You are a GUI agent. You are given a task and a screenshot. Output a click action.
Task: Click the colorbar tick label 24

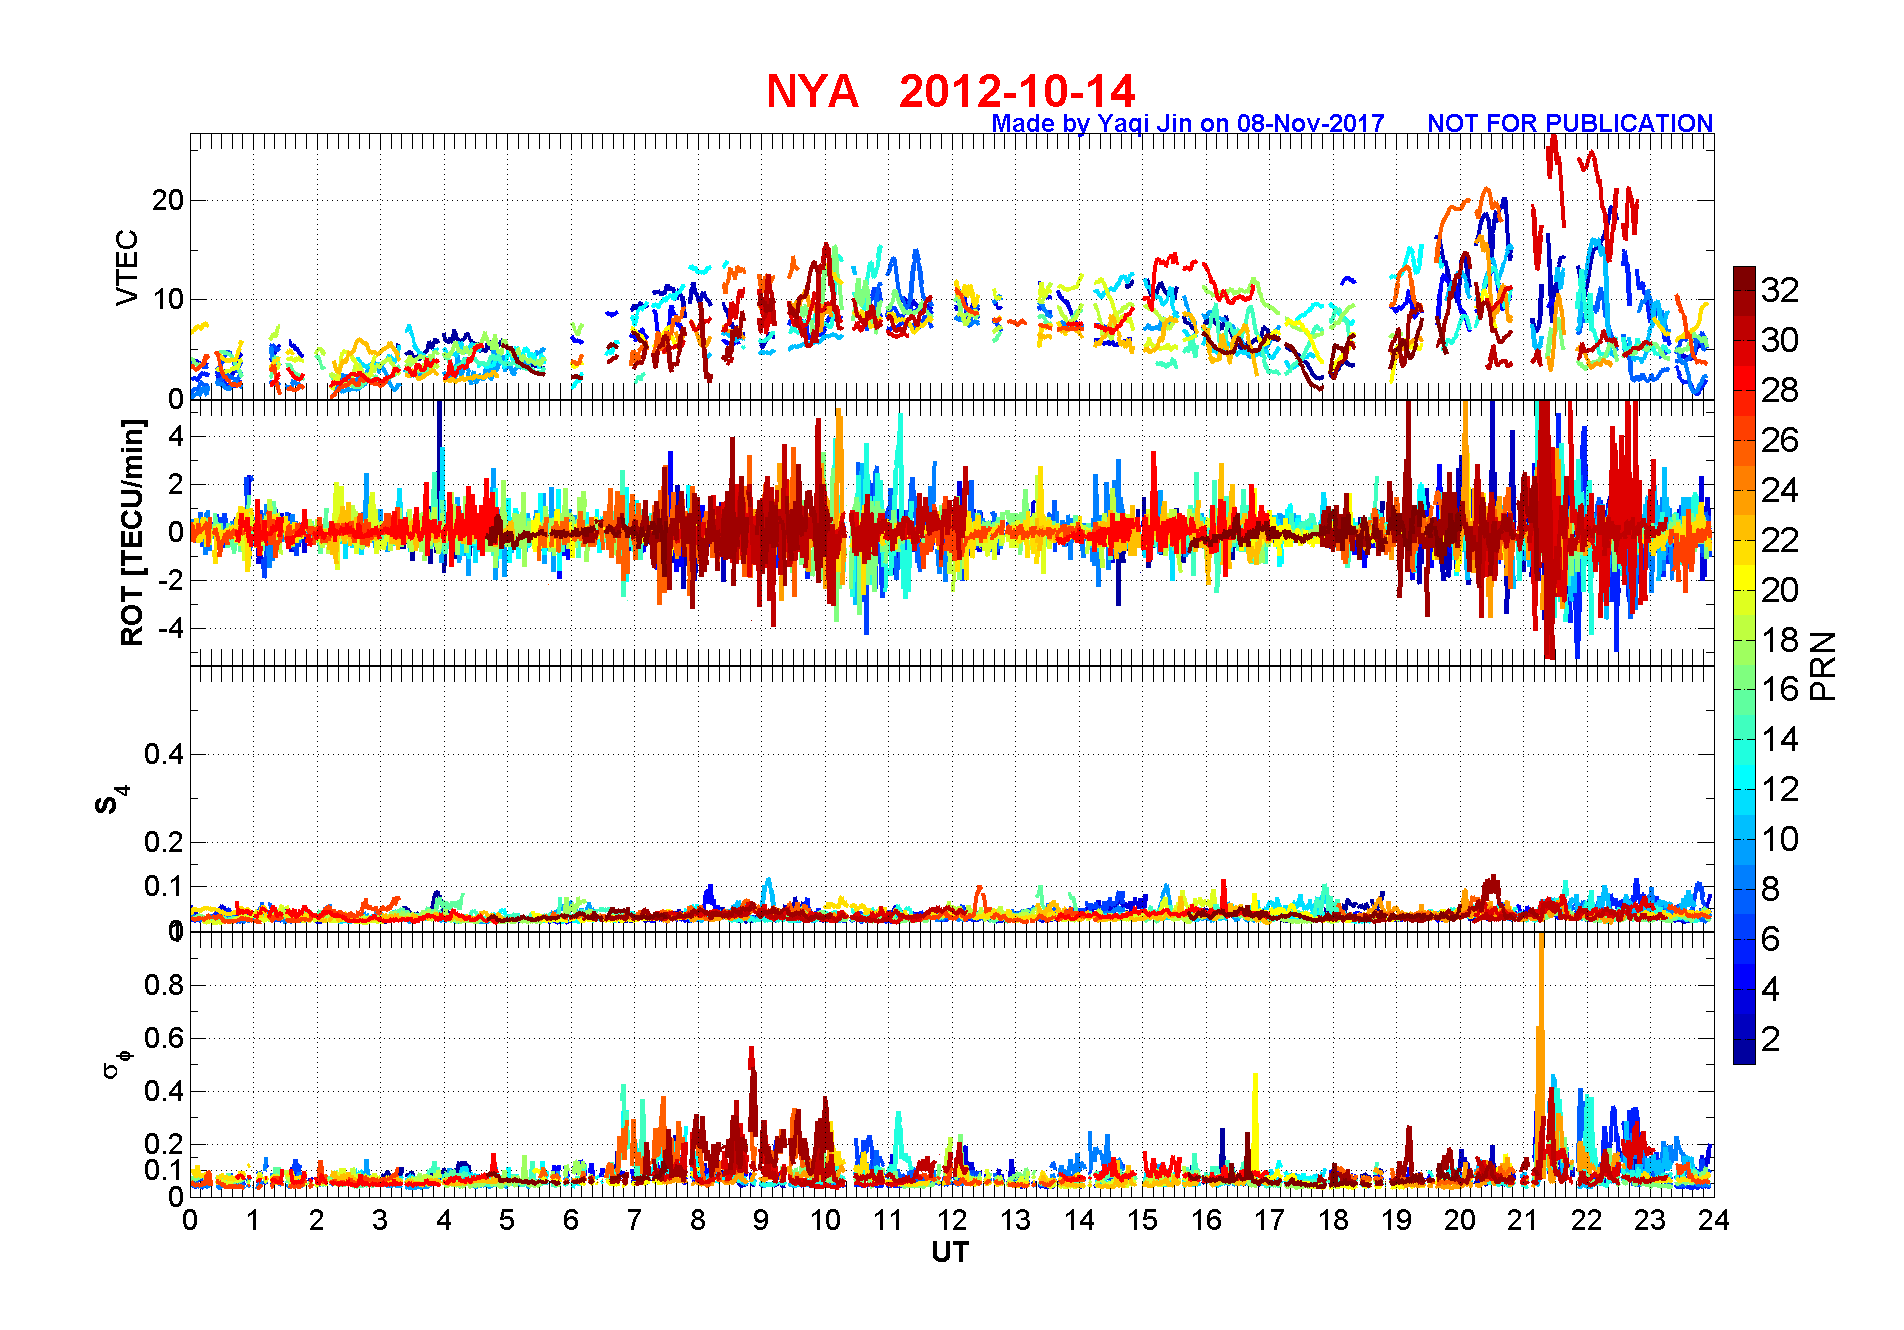tap(1780, 490)
